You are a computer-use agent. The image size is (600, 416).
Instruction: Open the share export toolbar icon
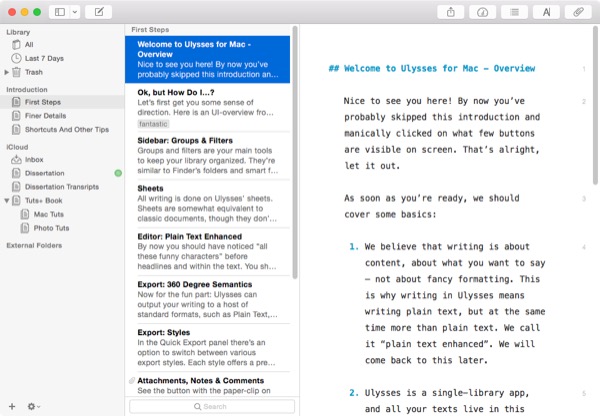pos(451,12)
